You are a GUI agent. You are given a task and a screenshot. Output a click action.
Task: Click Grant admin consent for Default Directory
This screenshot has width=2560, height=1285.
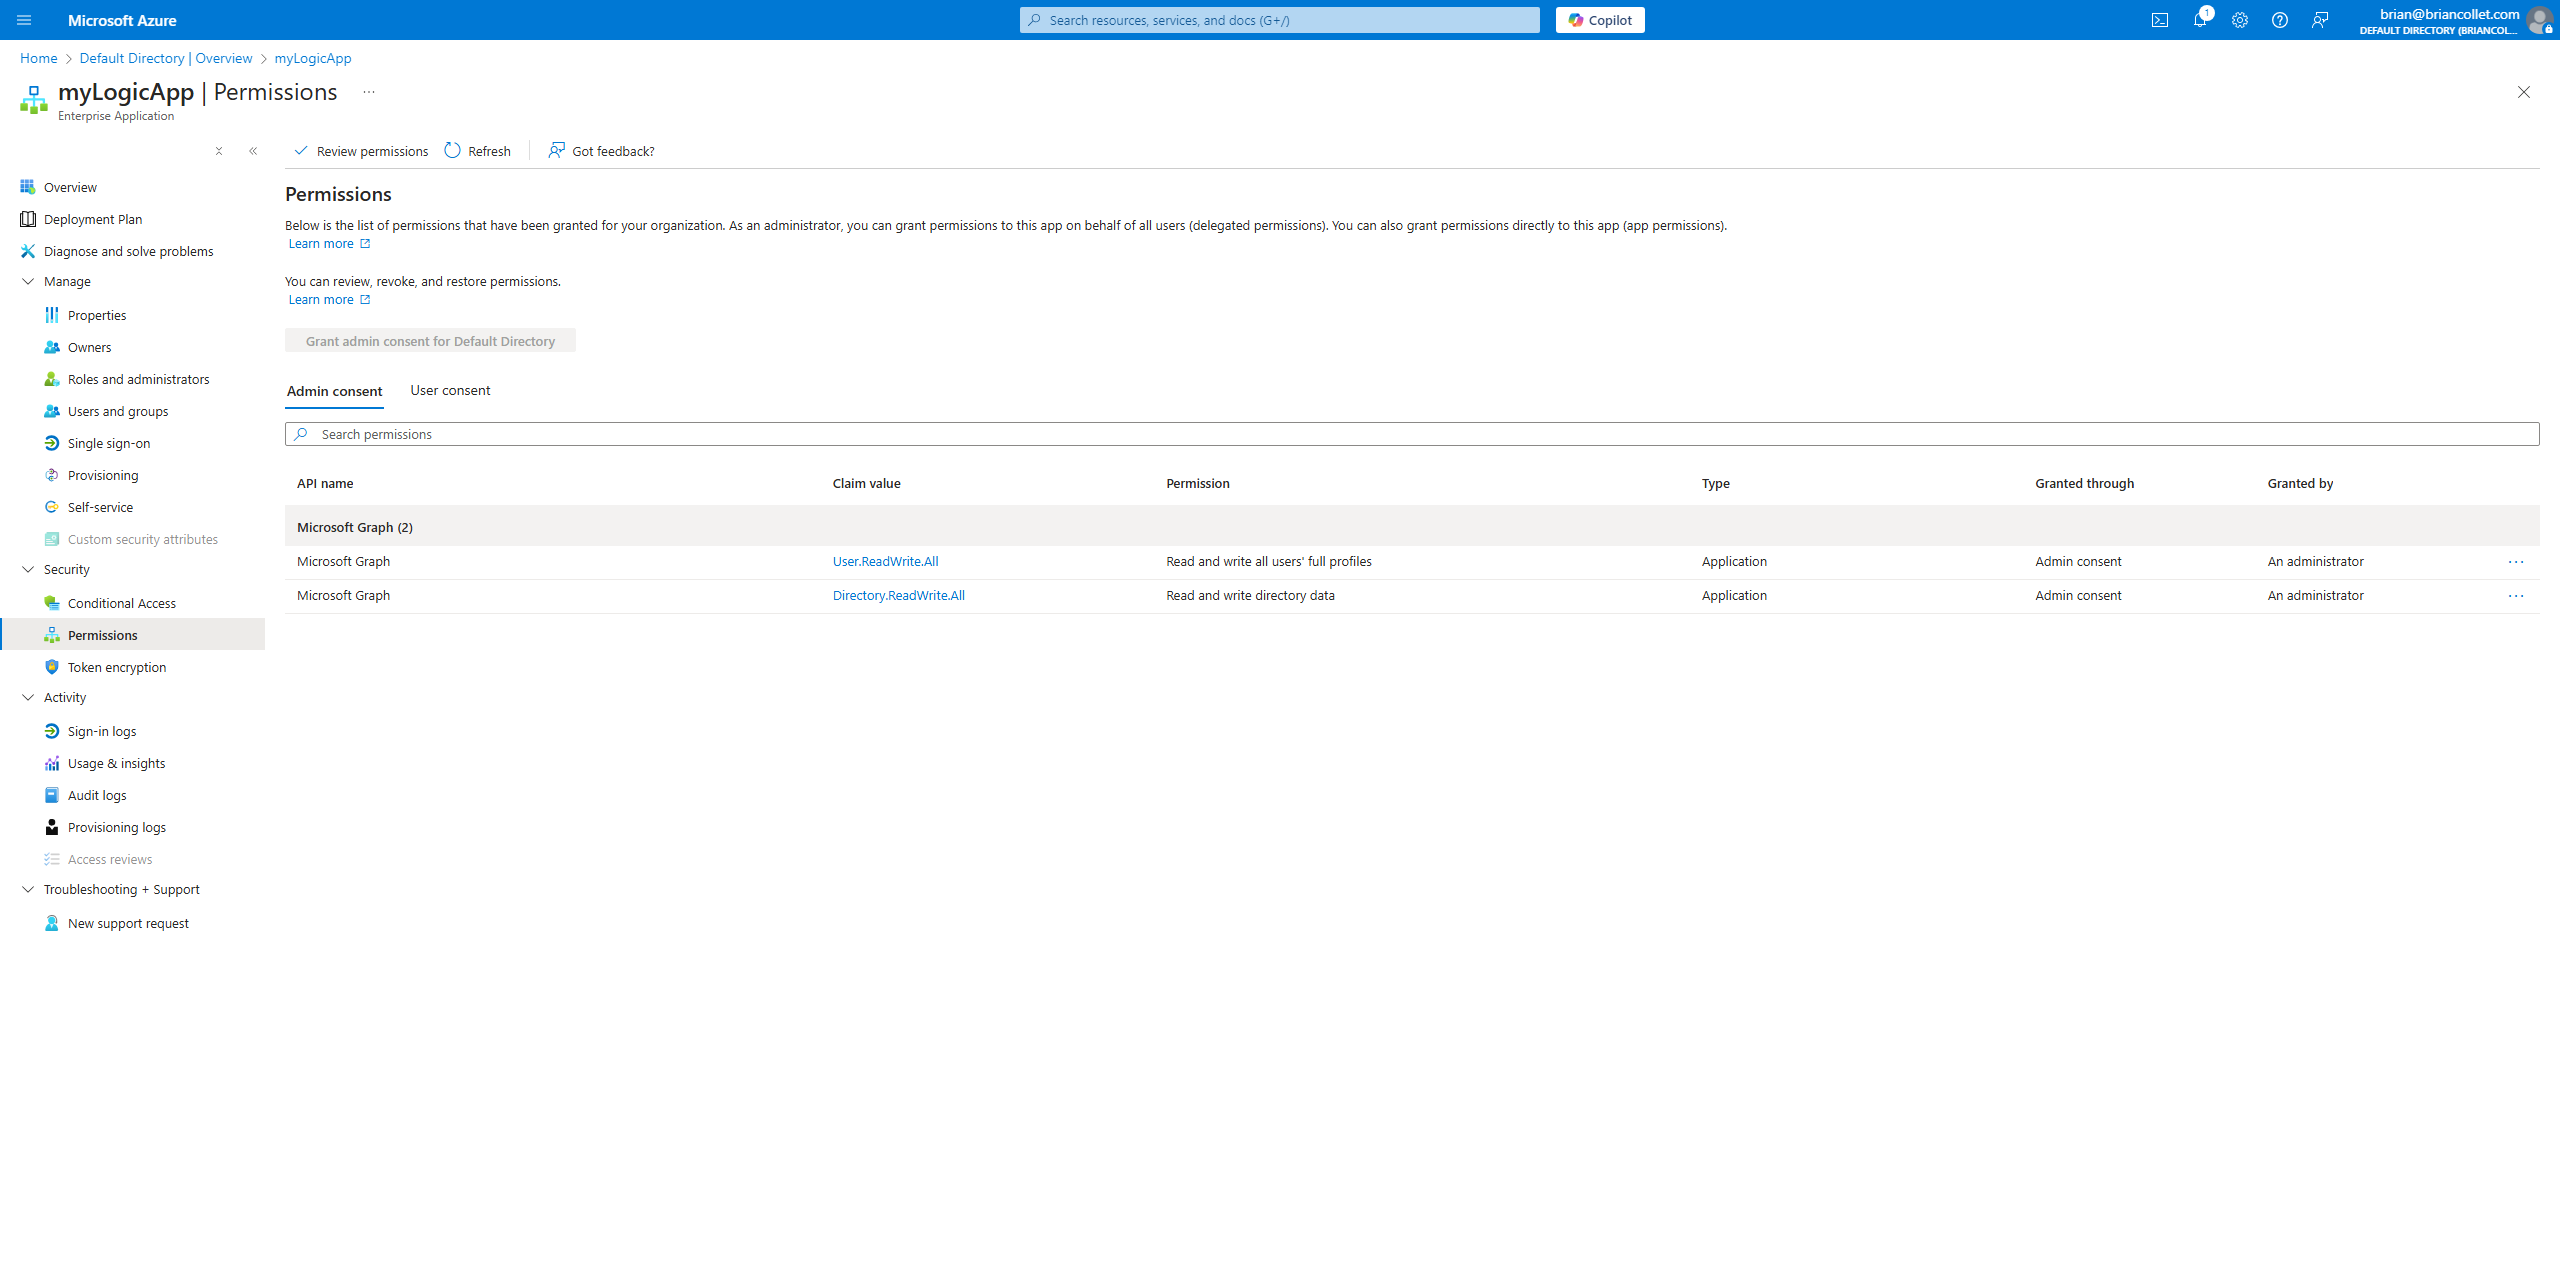tap(430, 341)
